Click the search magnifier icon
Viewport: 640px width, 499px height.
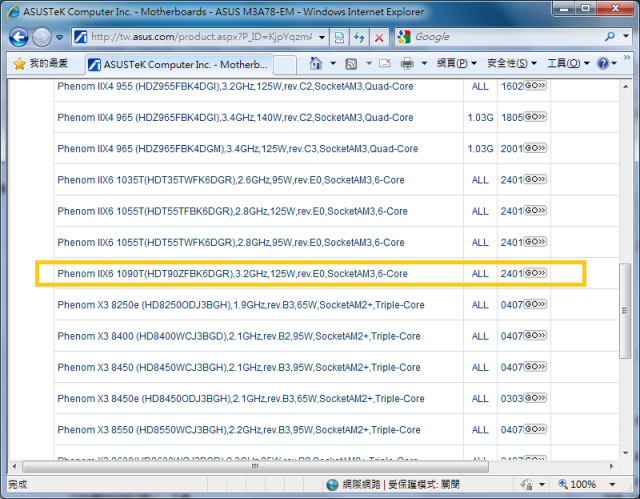[610, 37]
